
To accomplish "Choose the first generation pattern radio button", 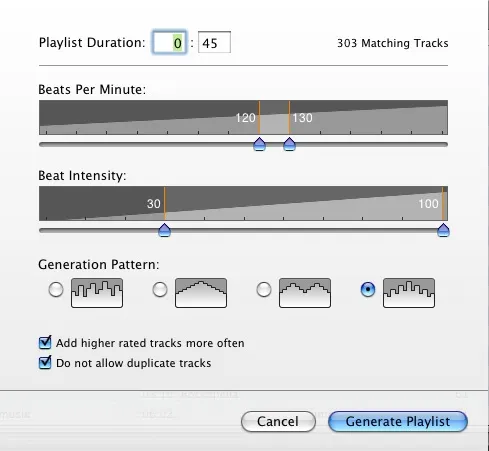I will click(x=56, y=289).
